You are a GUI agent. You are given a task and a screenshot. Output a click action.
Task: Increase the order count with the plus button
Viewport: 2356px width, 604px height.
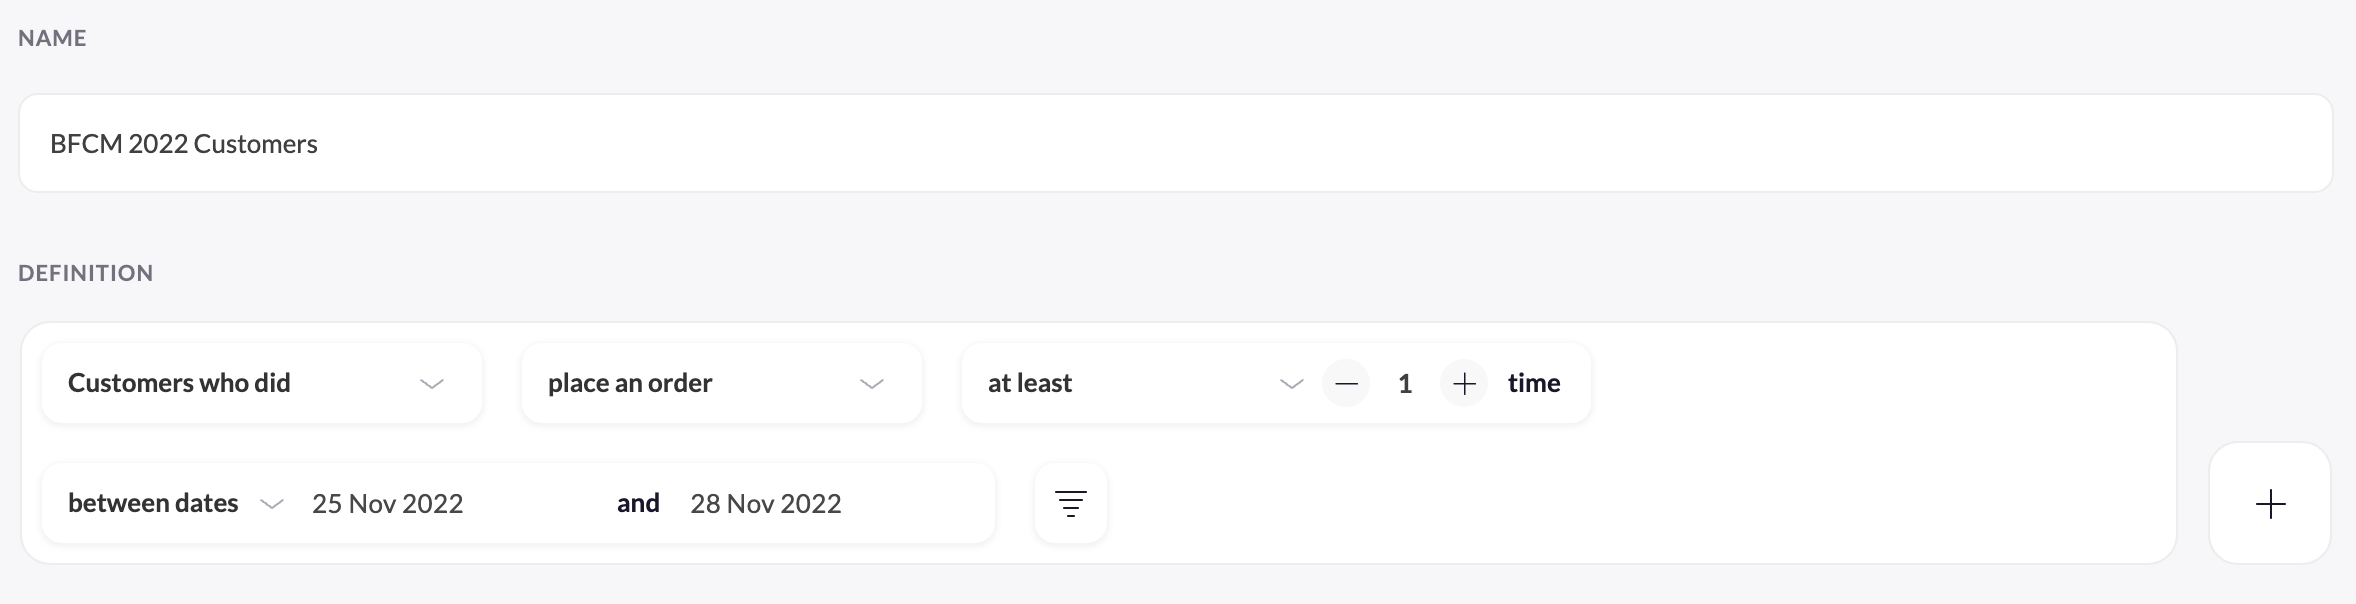[x=1464, y=384]
